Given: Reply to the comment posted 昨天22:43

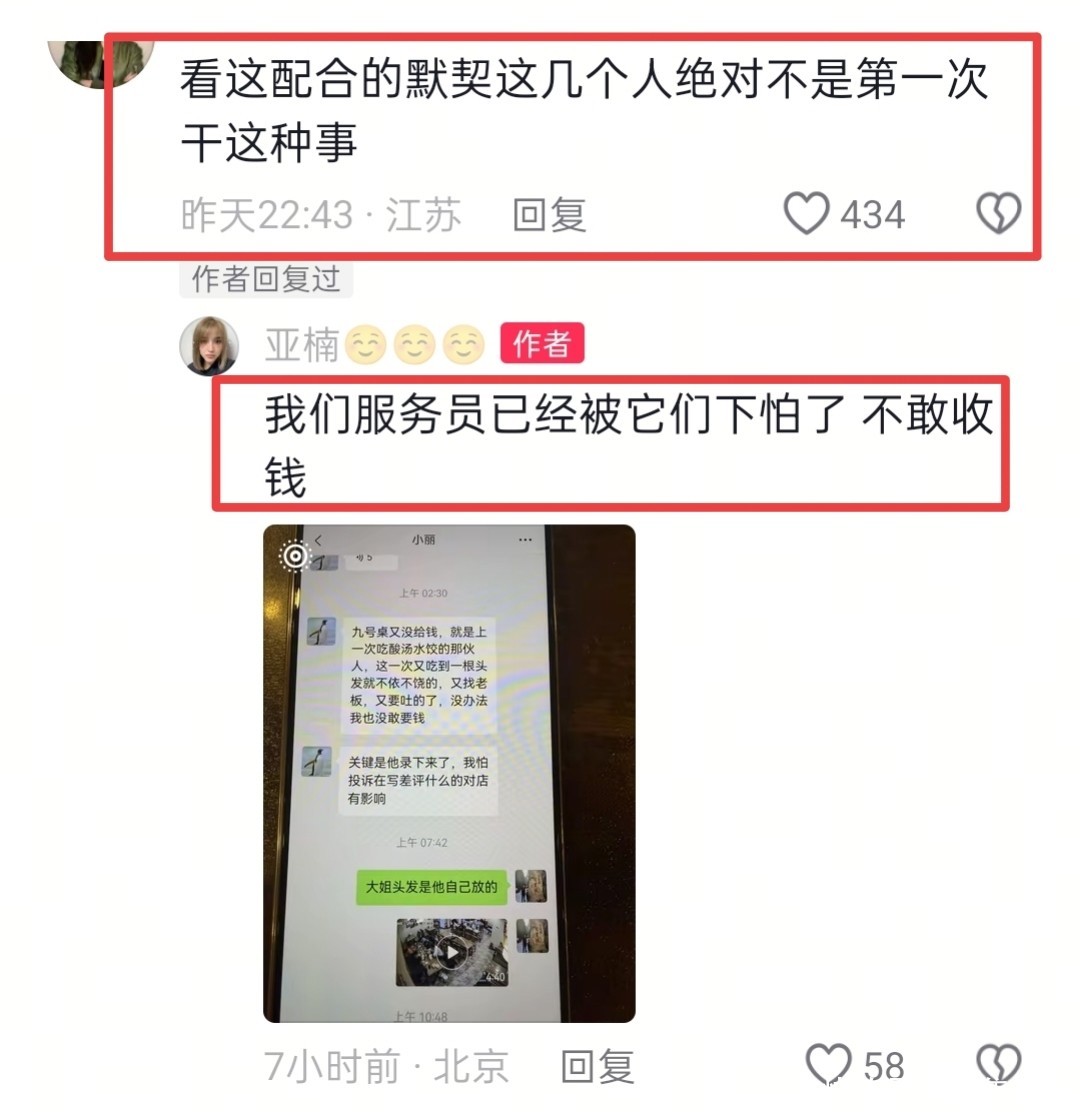Looking at the screenshot, I should coord(550,215).
